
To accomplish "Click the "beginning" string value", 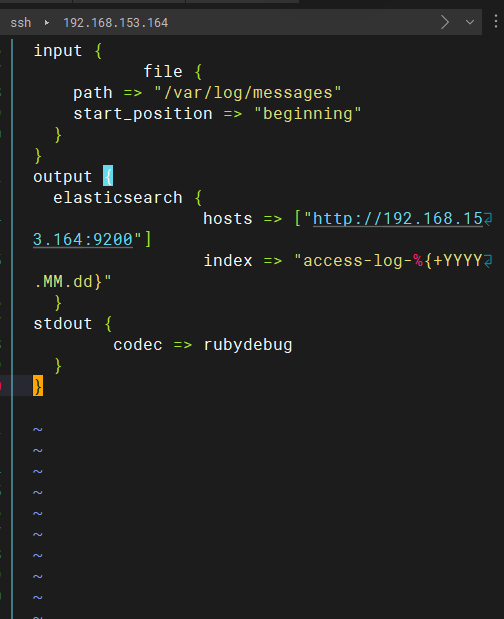I will 307,114.
